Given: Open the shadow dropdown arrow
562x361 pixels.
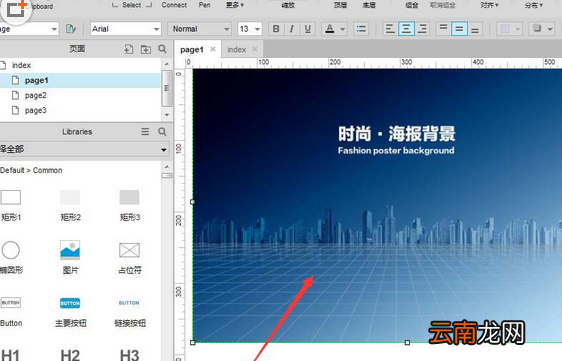Looking at the screenshot, I should pos(550,29).
